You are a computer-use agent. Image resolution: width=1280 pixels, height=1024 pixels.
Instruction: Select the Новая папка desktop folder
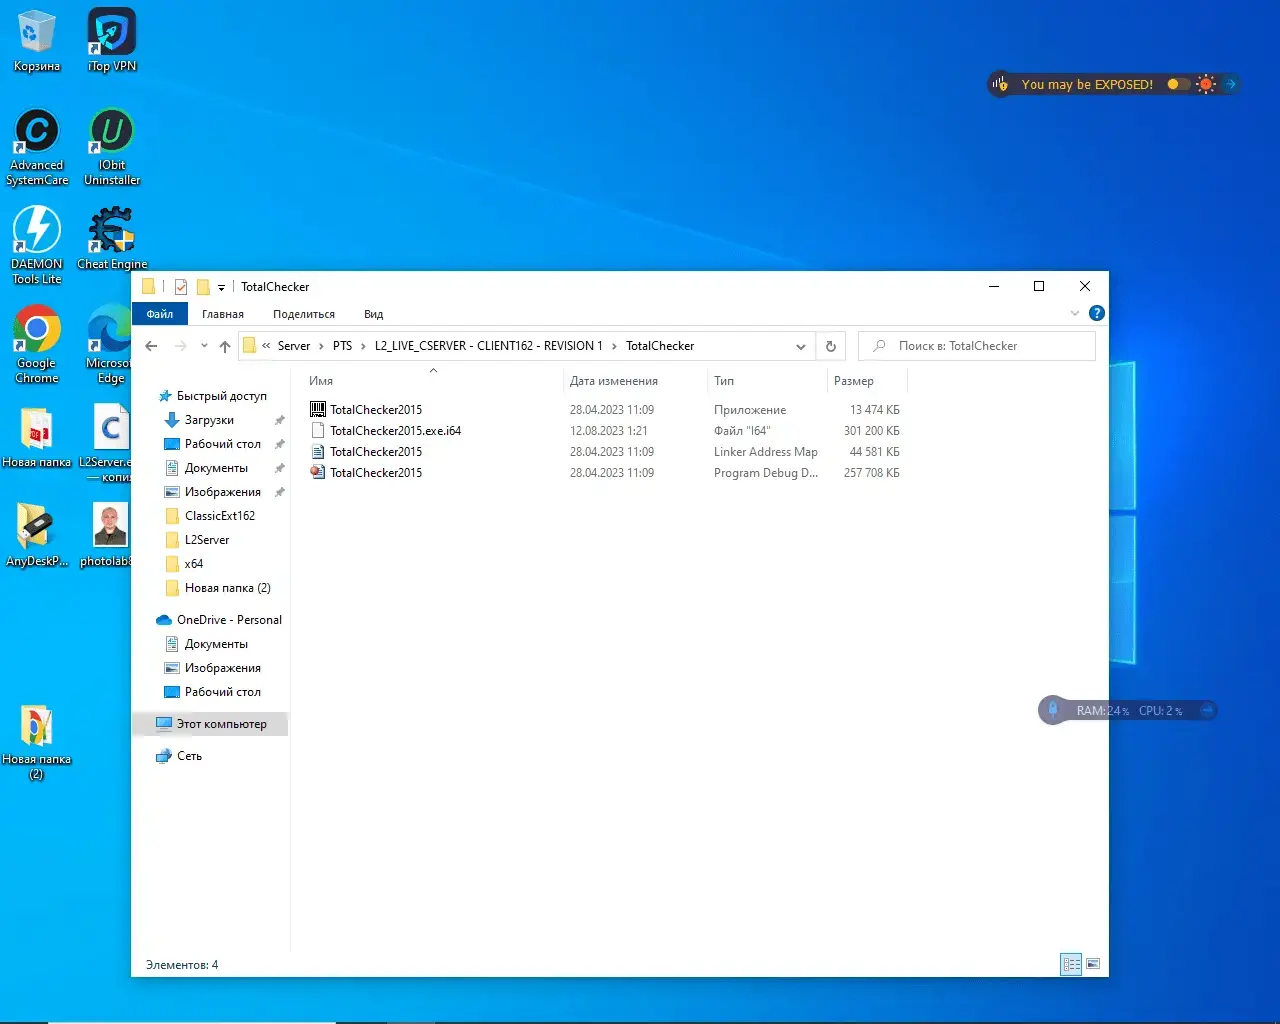click(37, 437)
